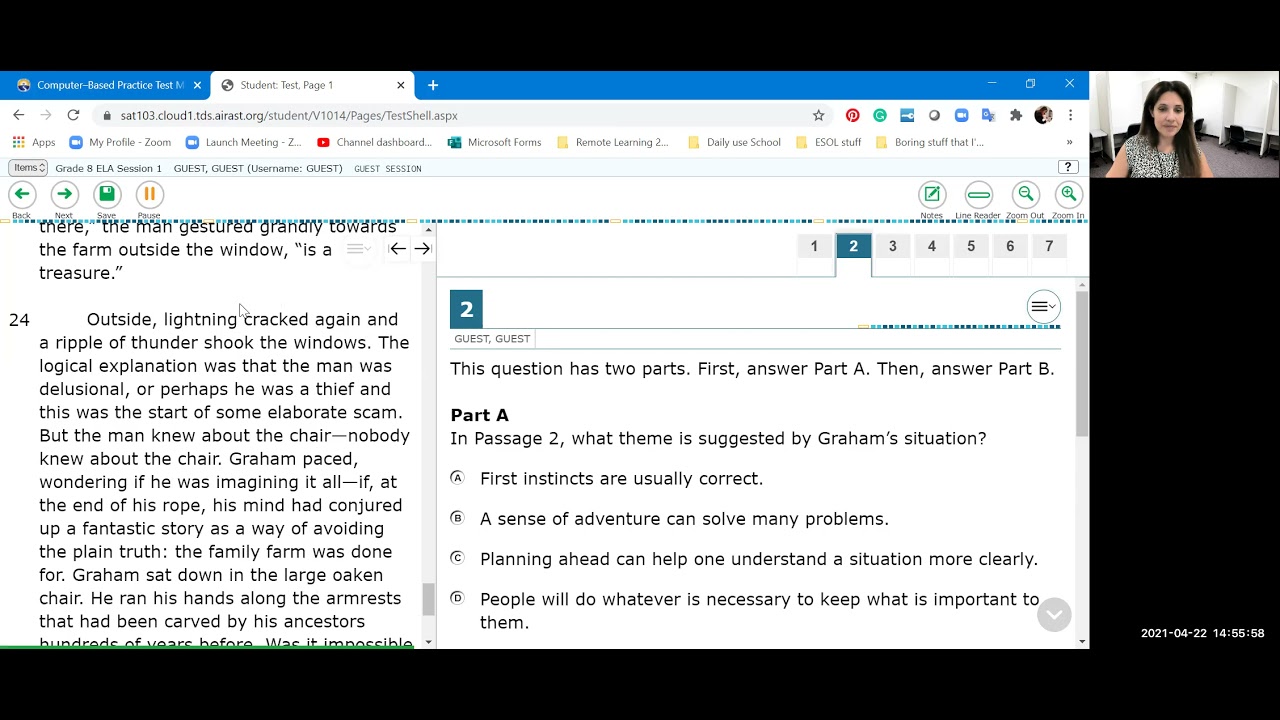Open the Boring stuff bookmark folder
1280x720 pixels.
(930, 142)
